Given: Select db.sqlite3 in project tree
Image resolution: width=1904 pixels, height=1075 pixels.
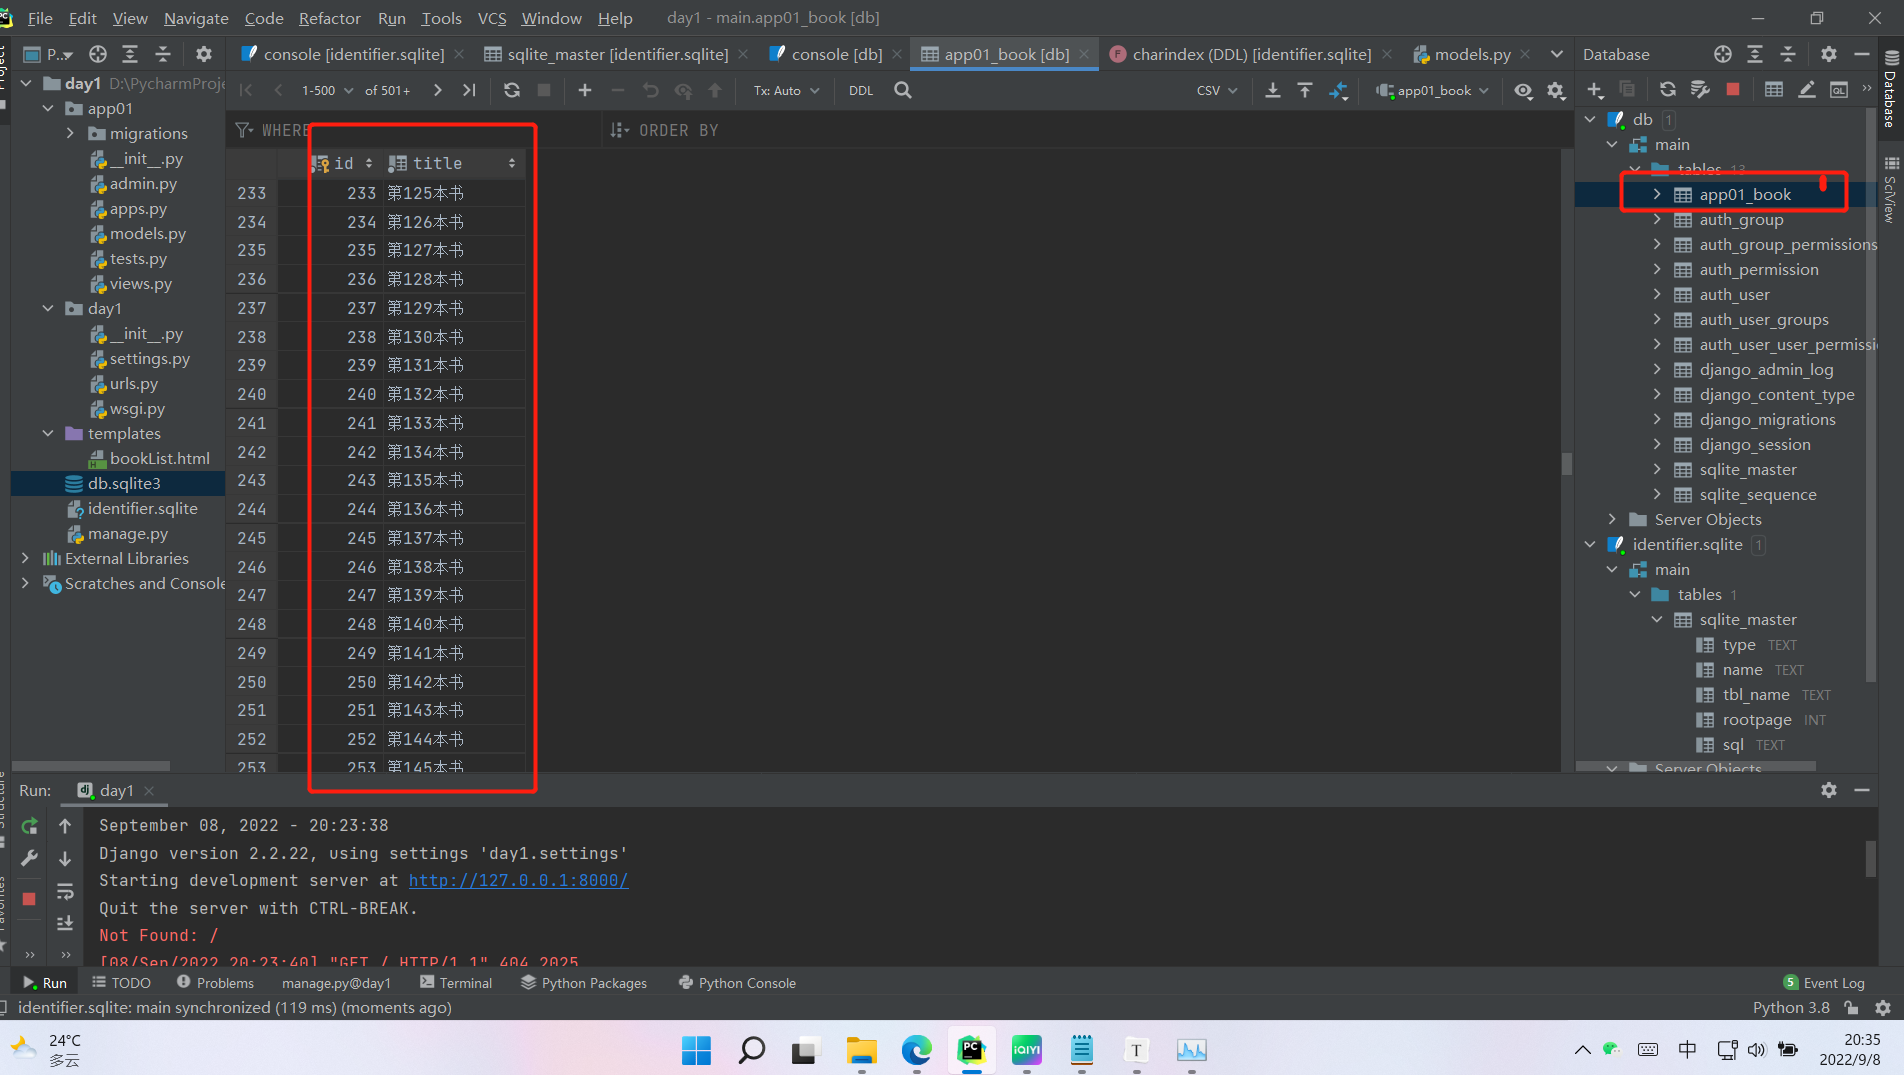Looking at the screenshot, I should tap(124, 483).
